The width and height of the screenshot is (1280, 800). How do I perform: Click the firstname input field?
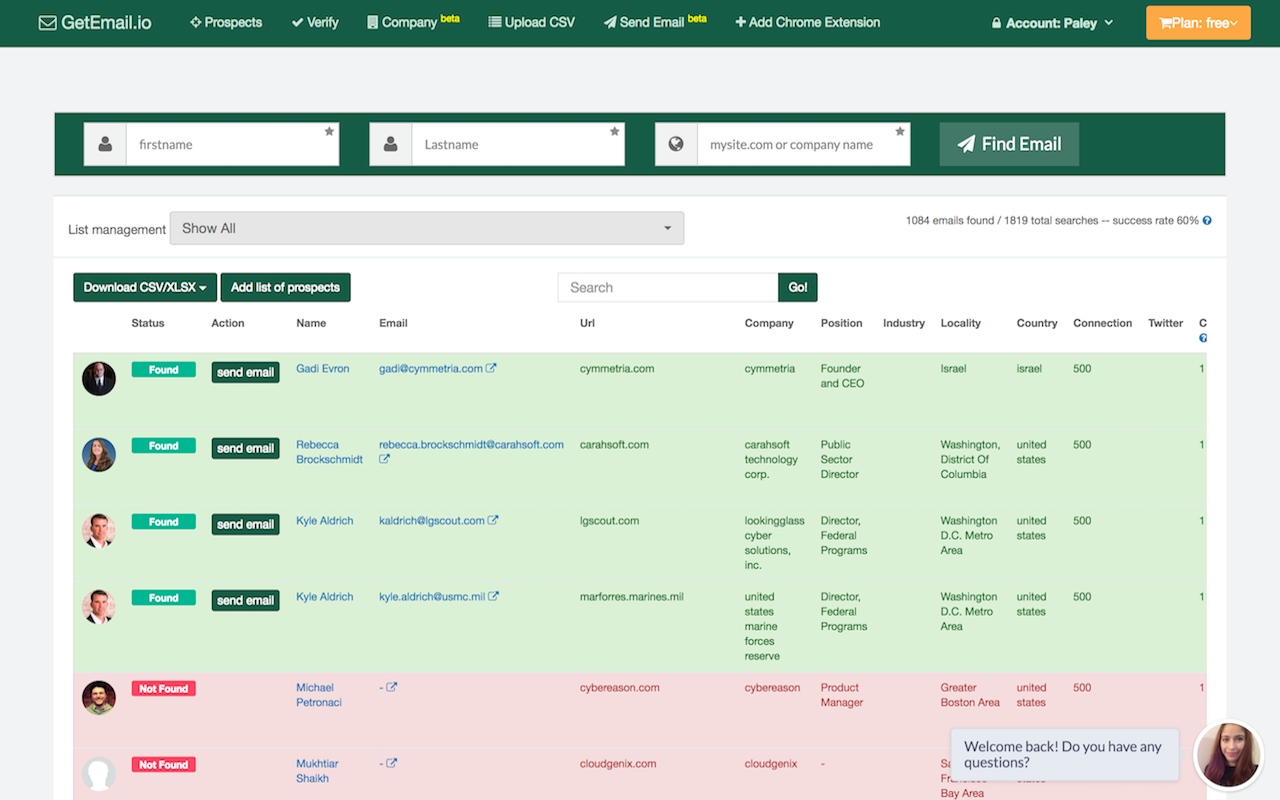(x=232, y=144)
